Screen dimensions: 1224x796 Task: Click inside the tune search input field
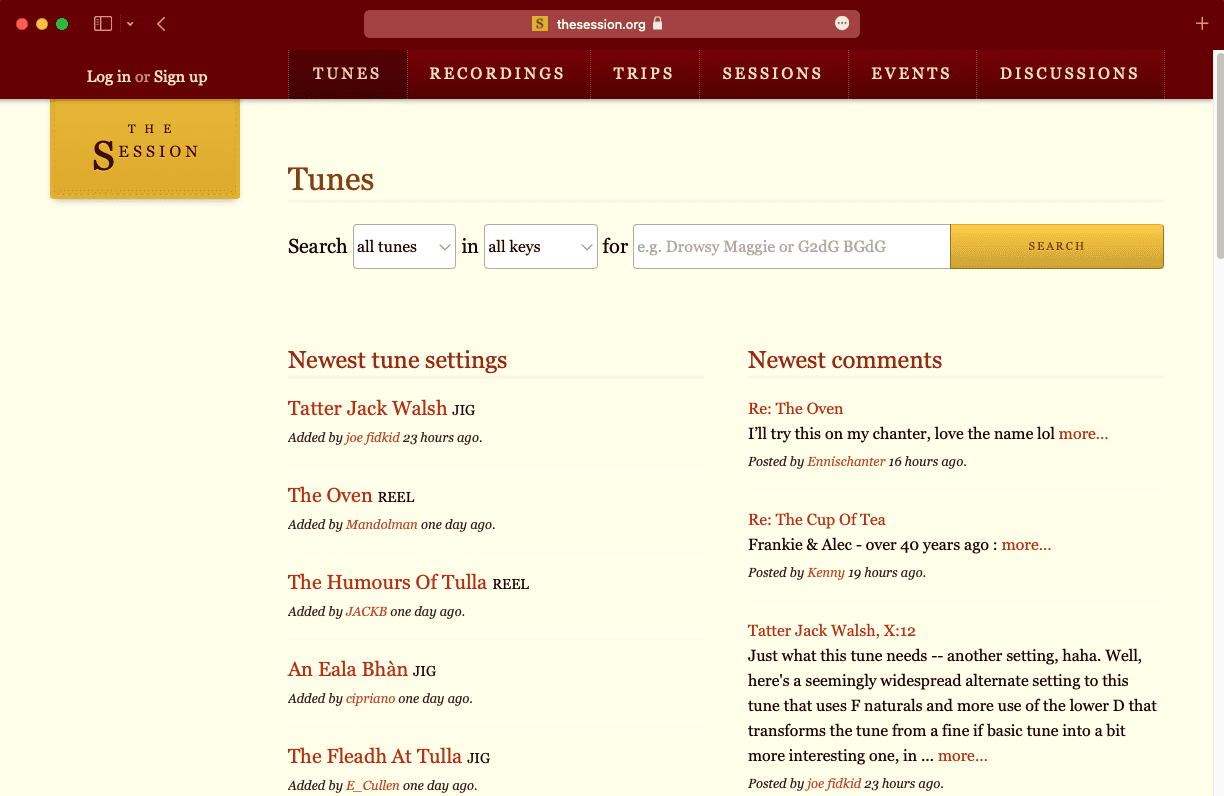pyautogui.click(x=790, y=246)
